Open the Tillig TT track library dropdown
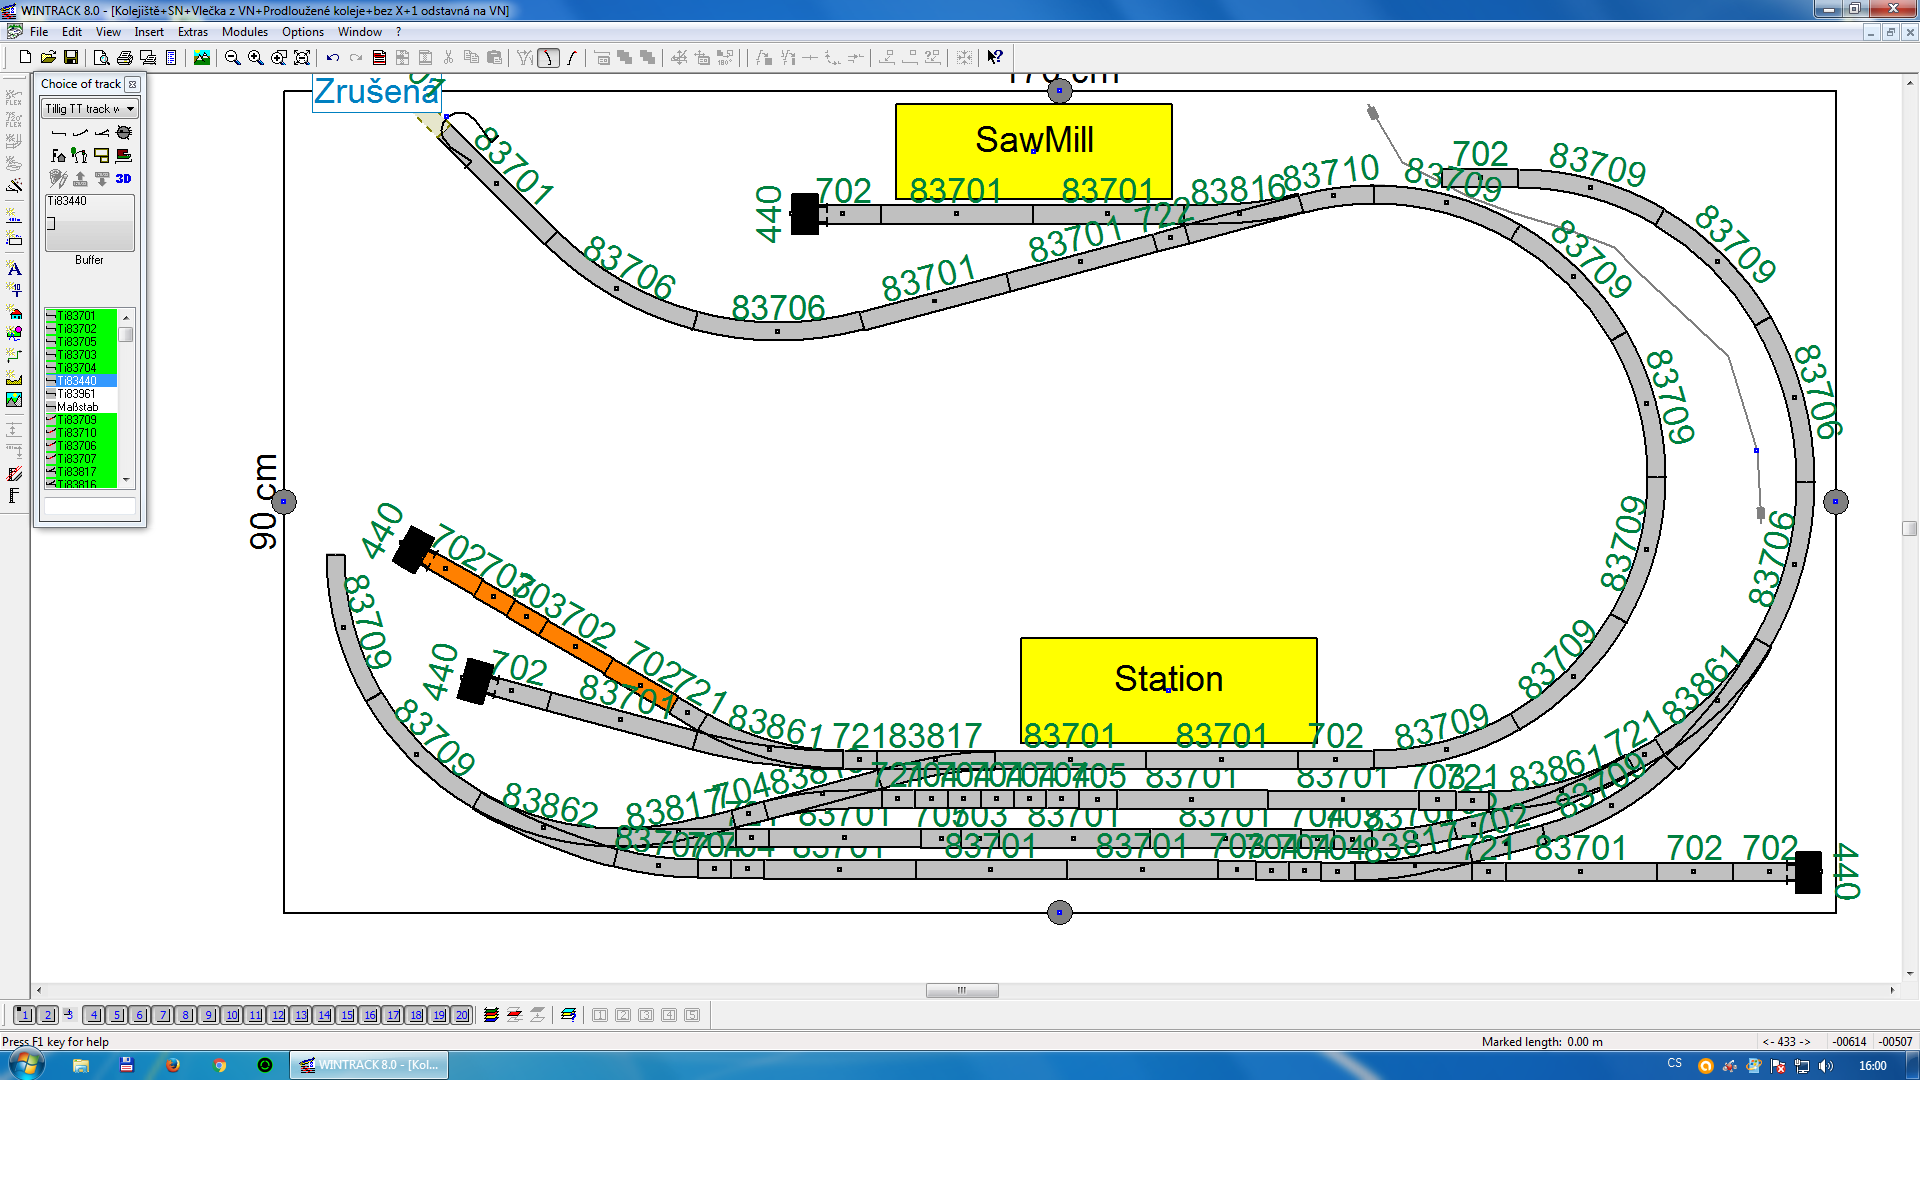 coord(130,109)
